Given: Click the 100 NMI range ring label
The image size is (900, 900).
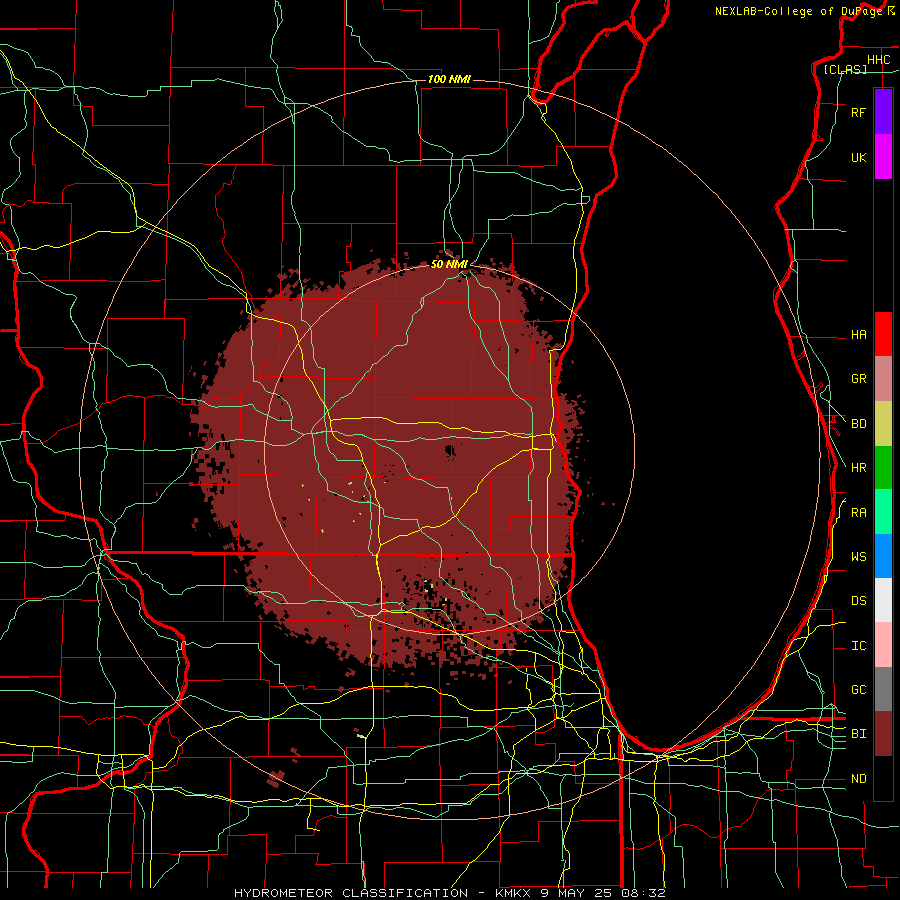Looking at the screenshot, I should (x=449, y=79).
